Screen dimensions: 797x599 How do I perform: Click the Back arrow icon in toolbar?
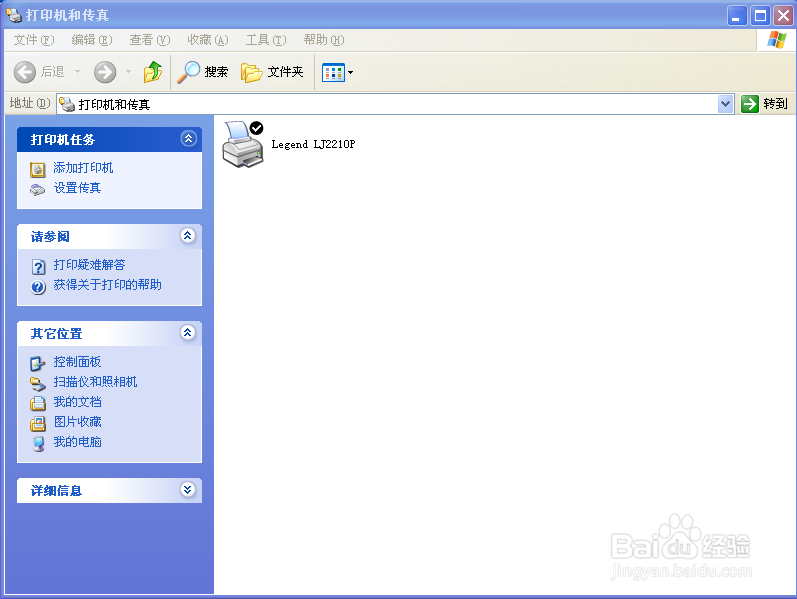point(24,72)
